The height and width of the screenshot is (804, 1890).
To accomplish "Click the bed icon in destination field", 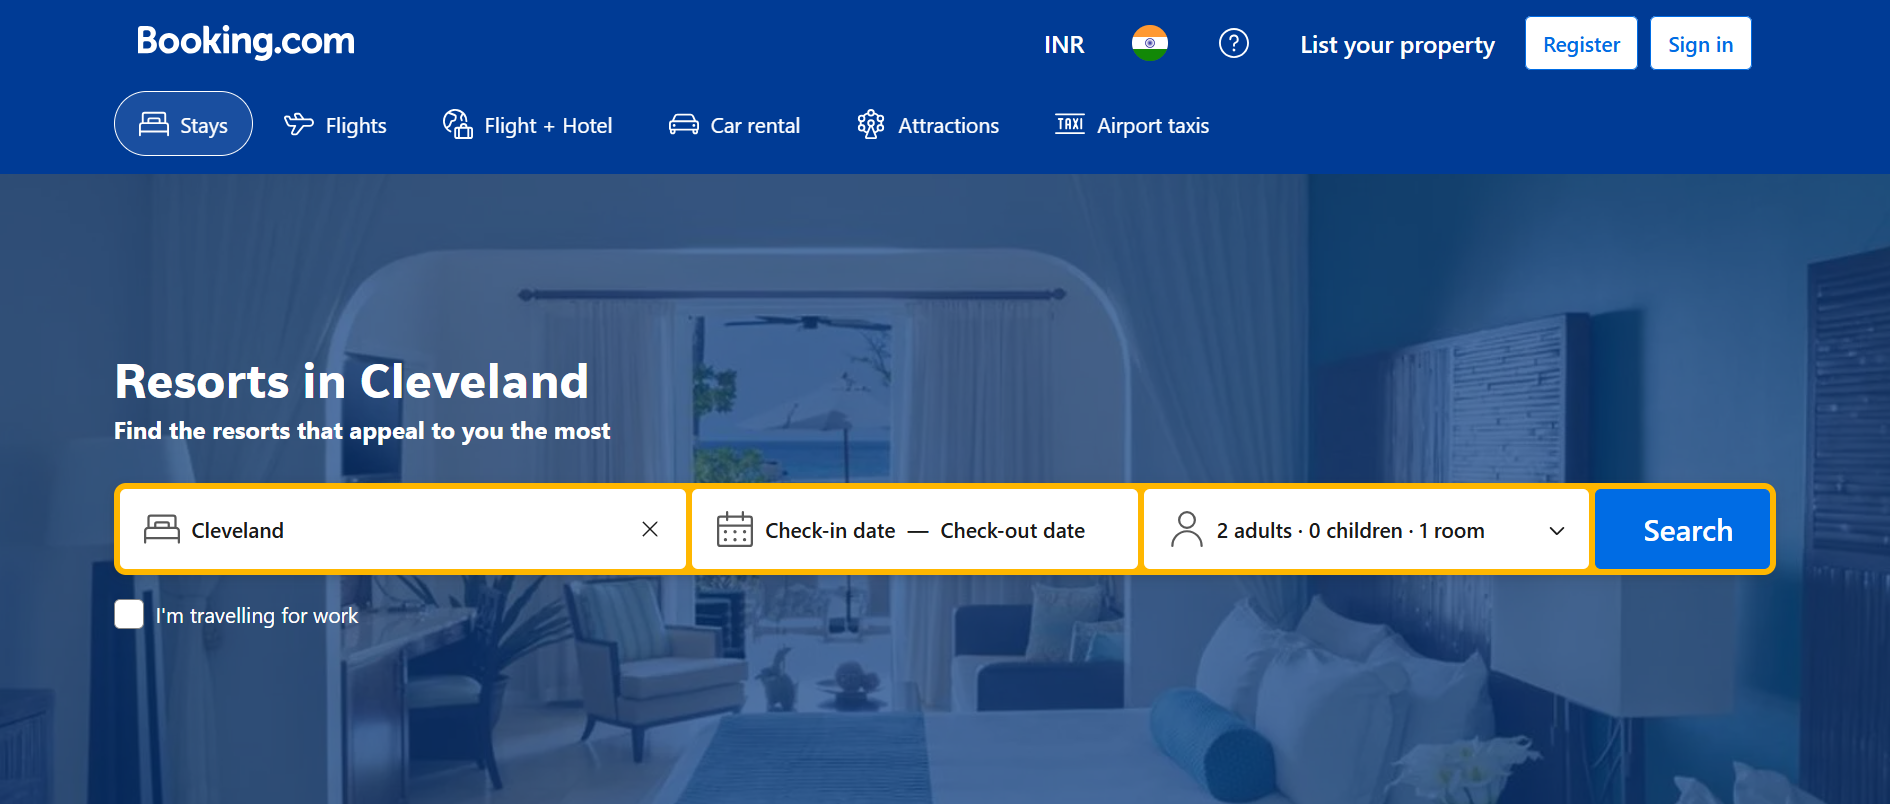I will click(x=161, y=529).
